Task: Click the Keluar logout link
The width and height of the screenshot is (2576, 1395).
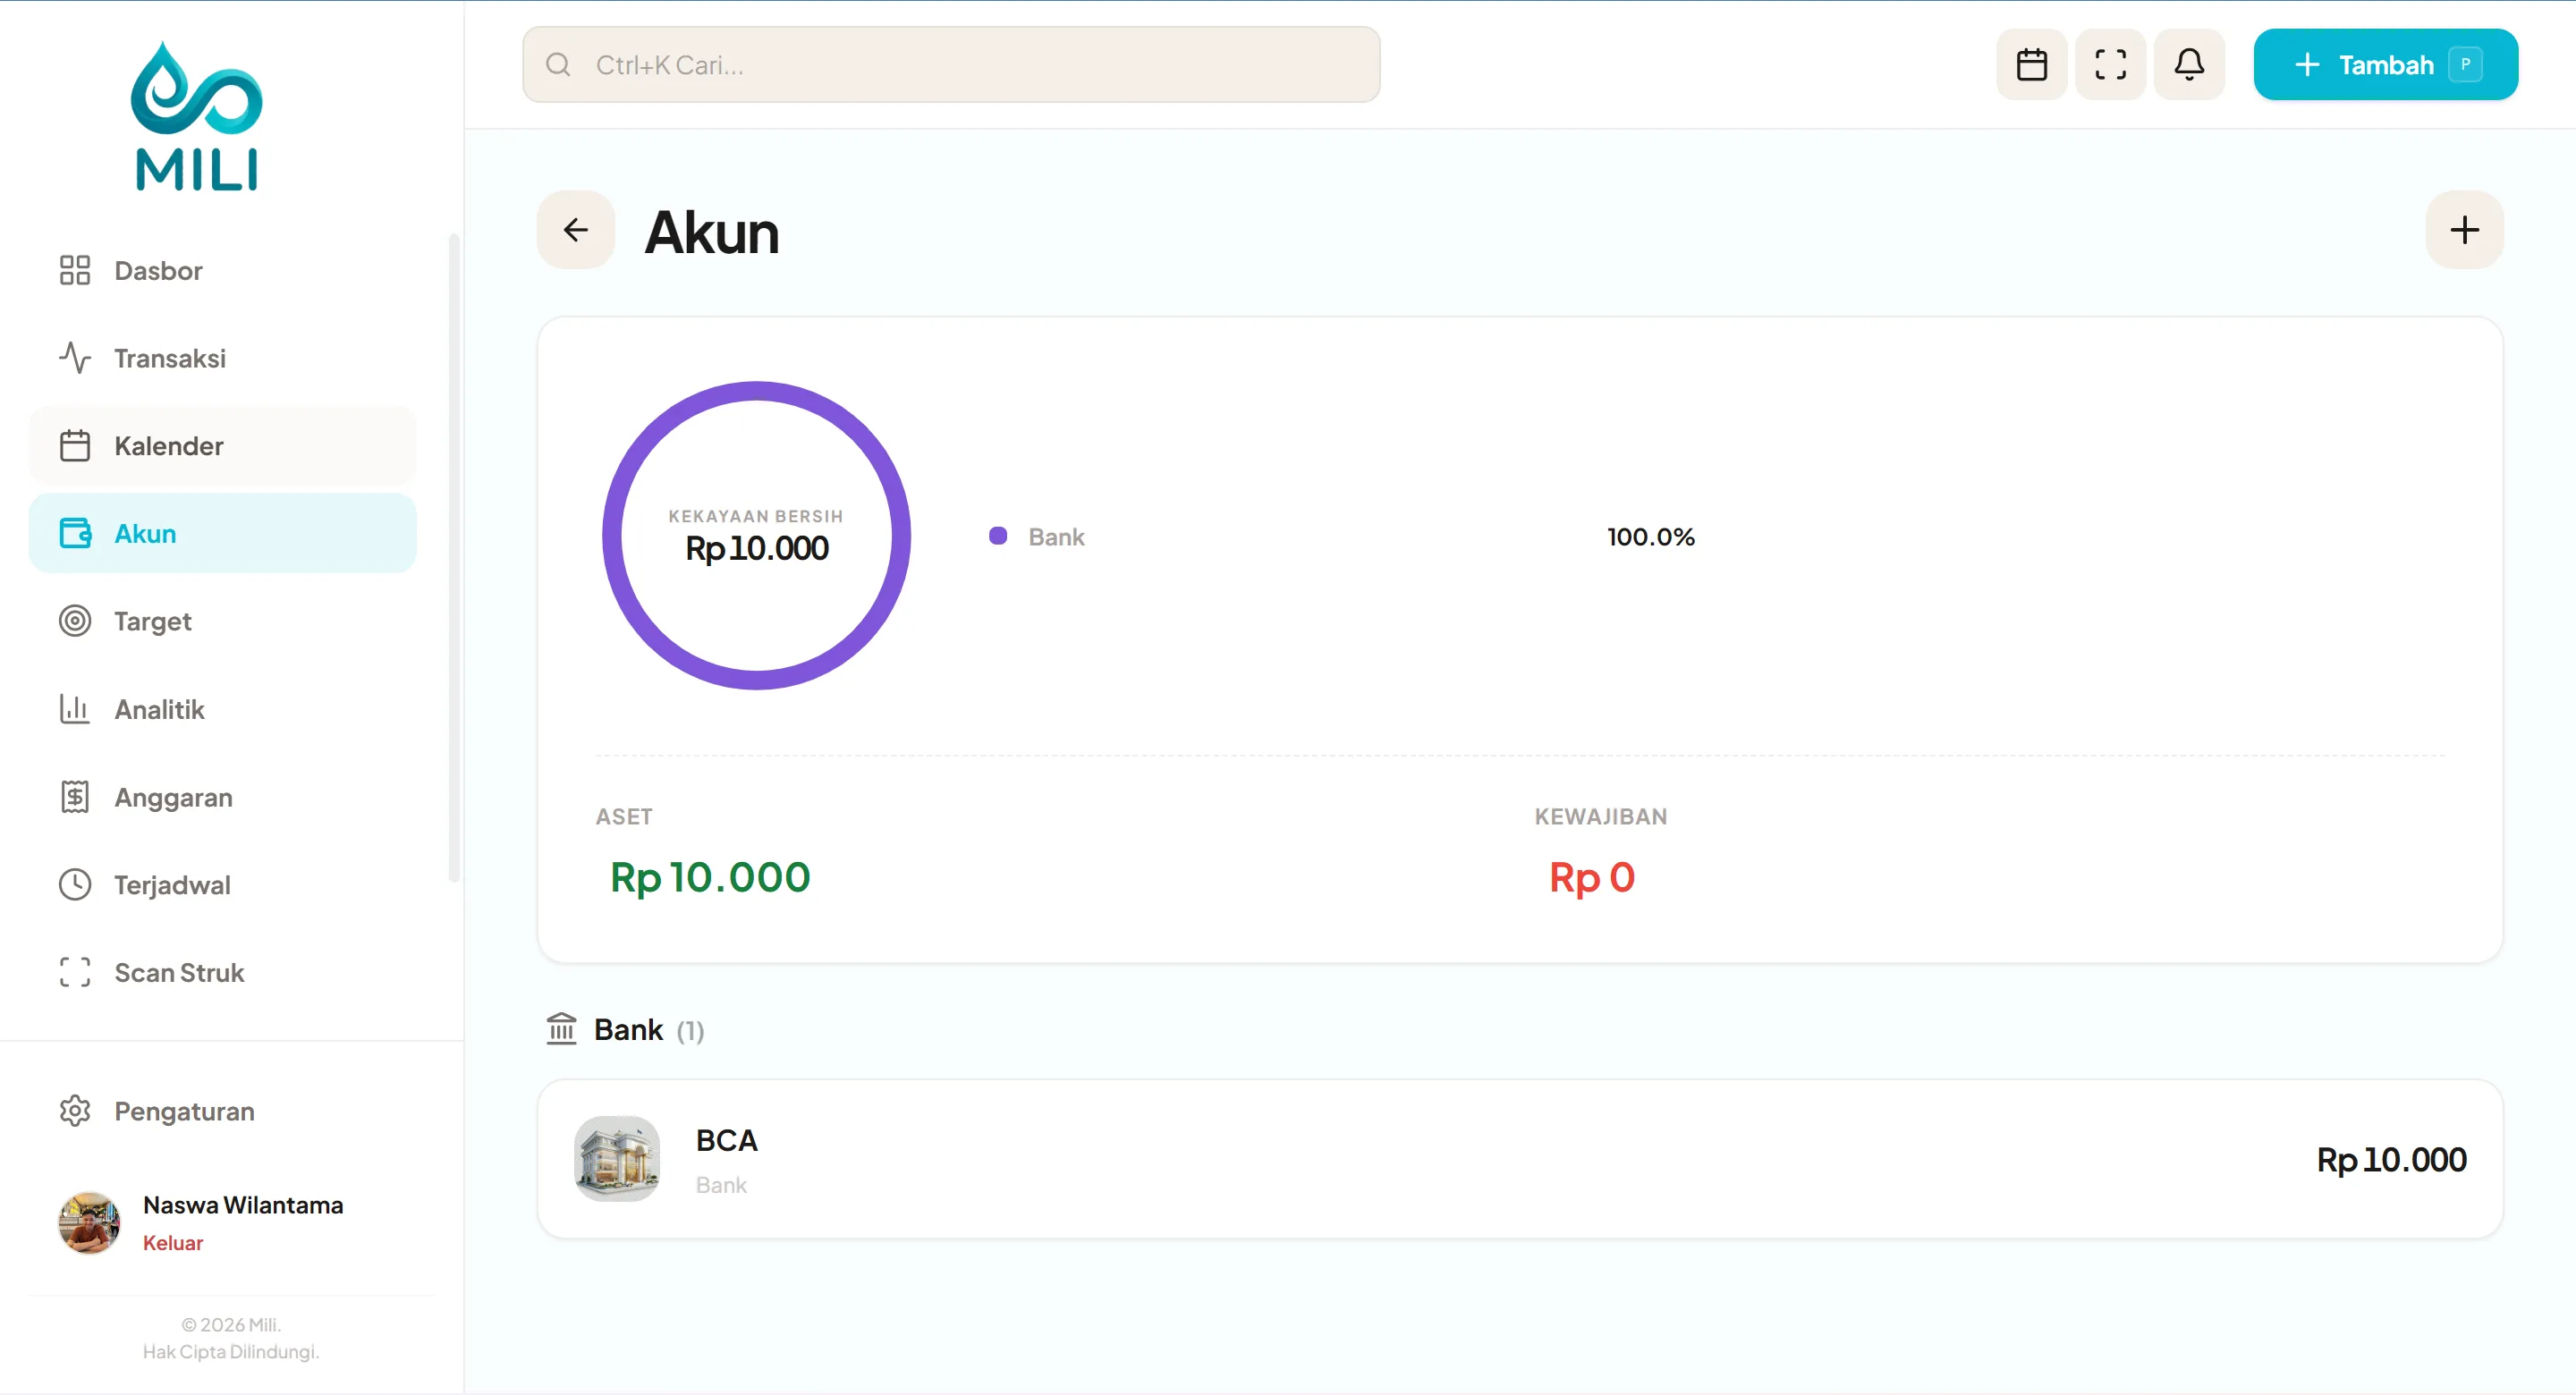Action: pos(173,1243)
